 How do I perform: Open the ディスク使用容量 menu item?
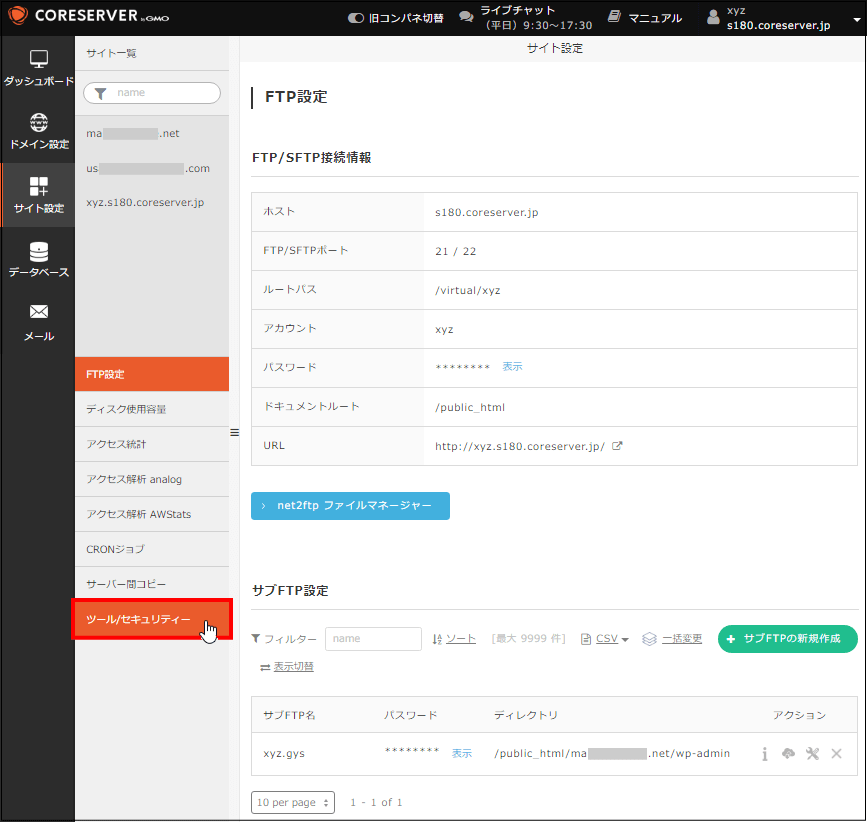coord(152,409)
